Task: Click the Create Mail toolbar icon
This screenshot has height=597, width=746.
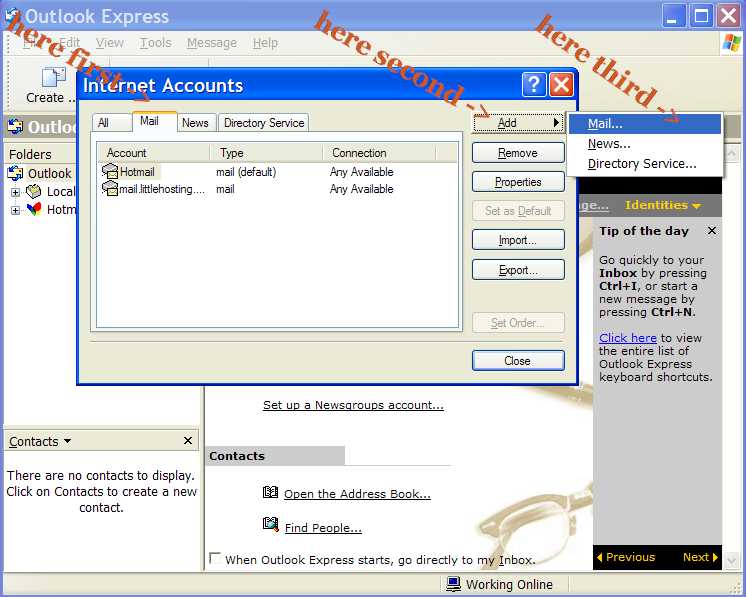Action: (53, 78)
